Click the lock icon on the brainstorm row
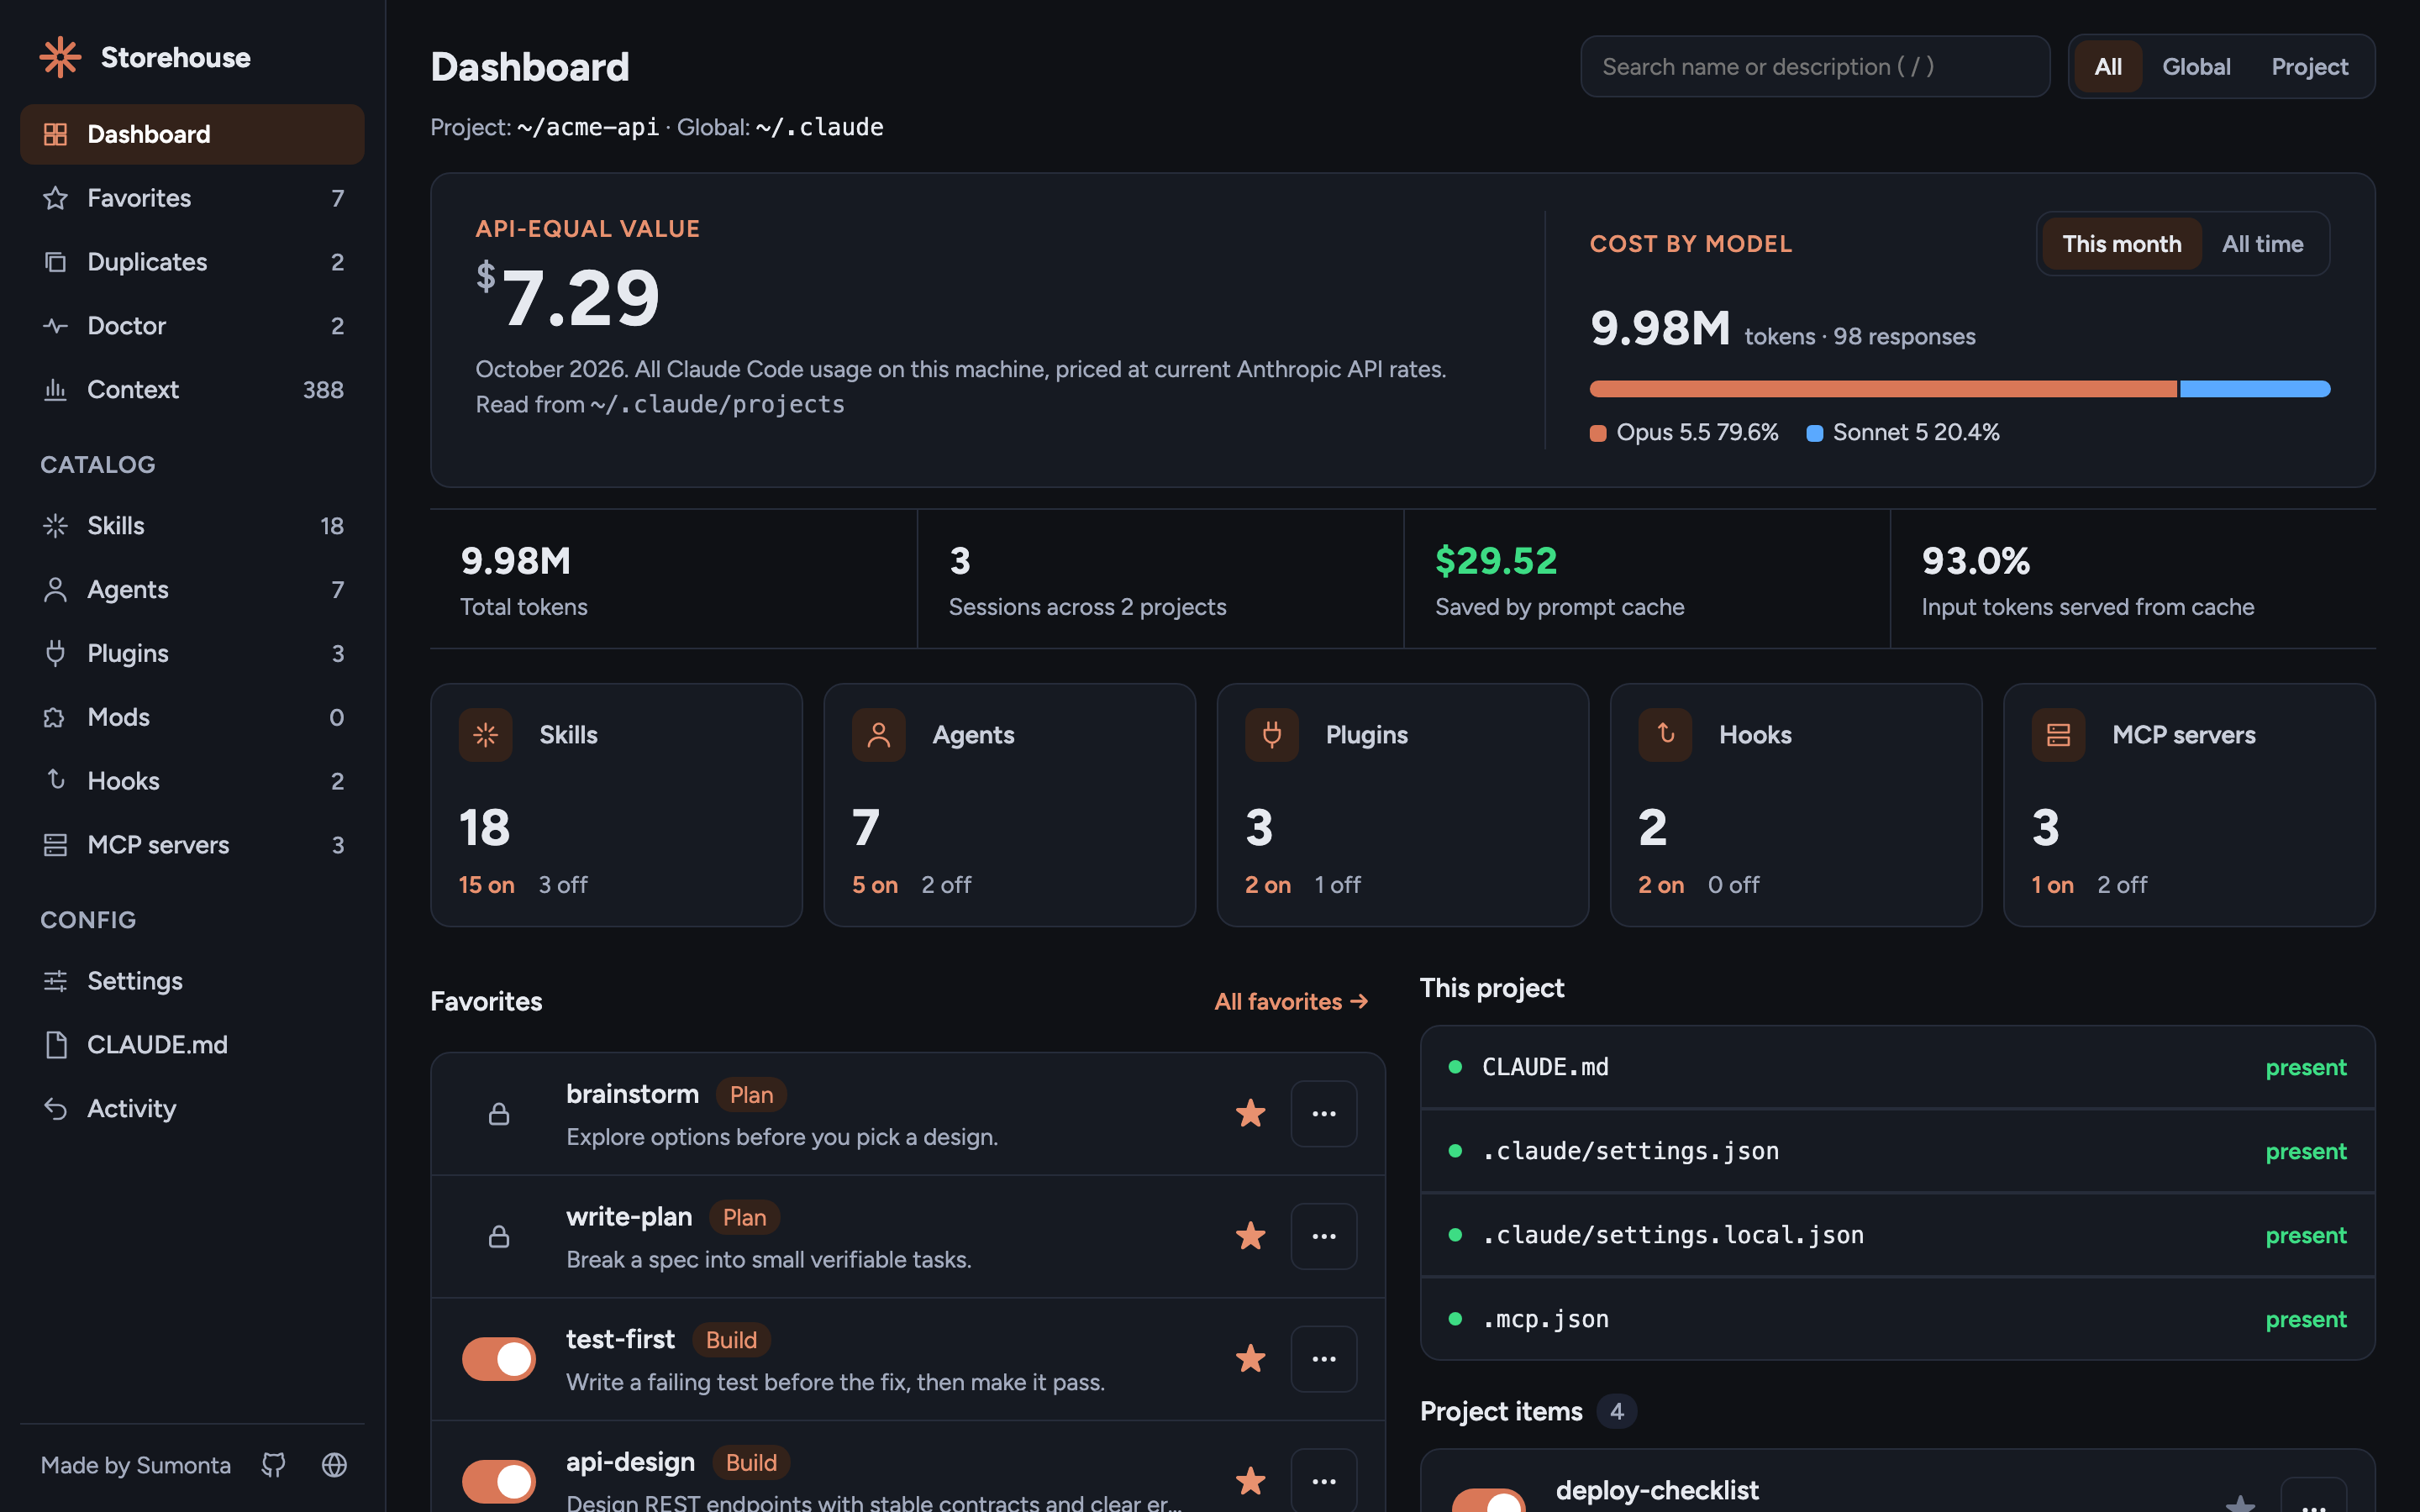The height and width of the screenshot is (1512, 2420). [499, 1114]
